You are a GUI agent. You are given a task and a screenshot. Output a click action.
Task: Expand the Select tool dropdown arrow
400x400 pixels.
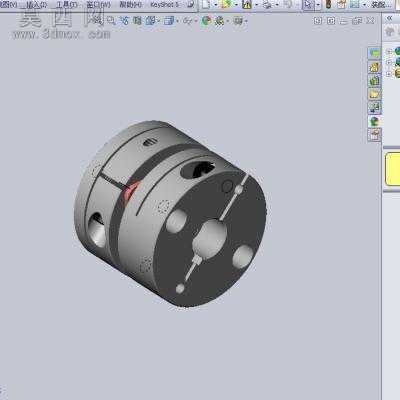(318, 5)
